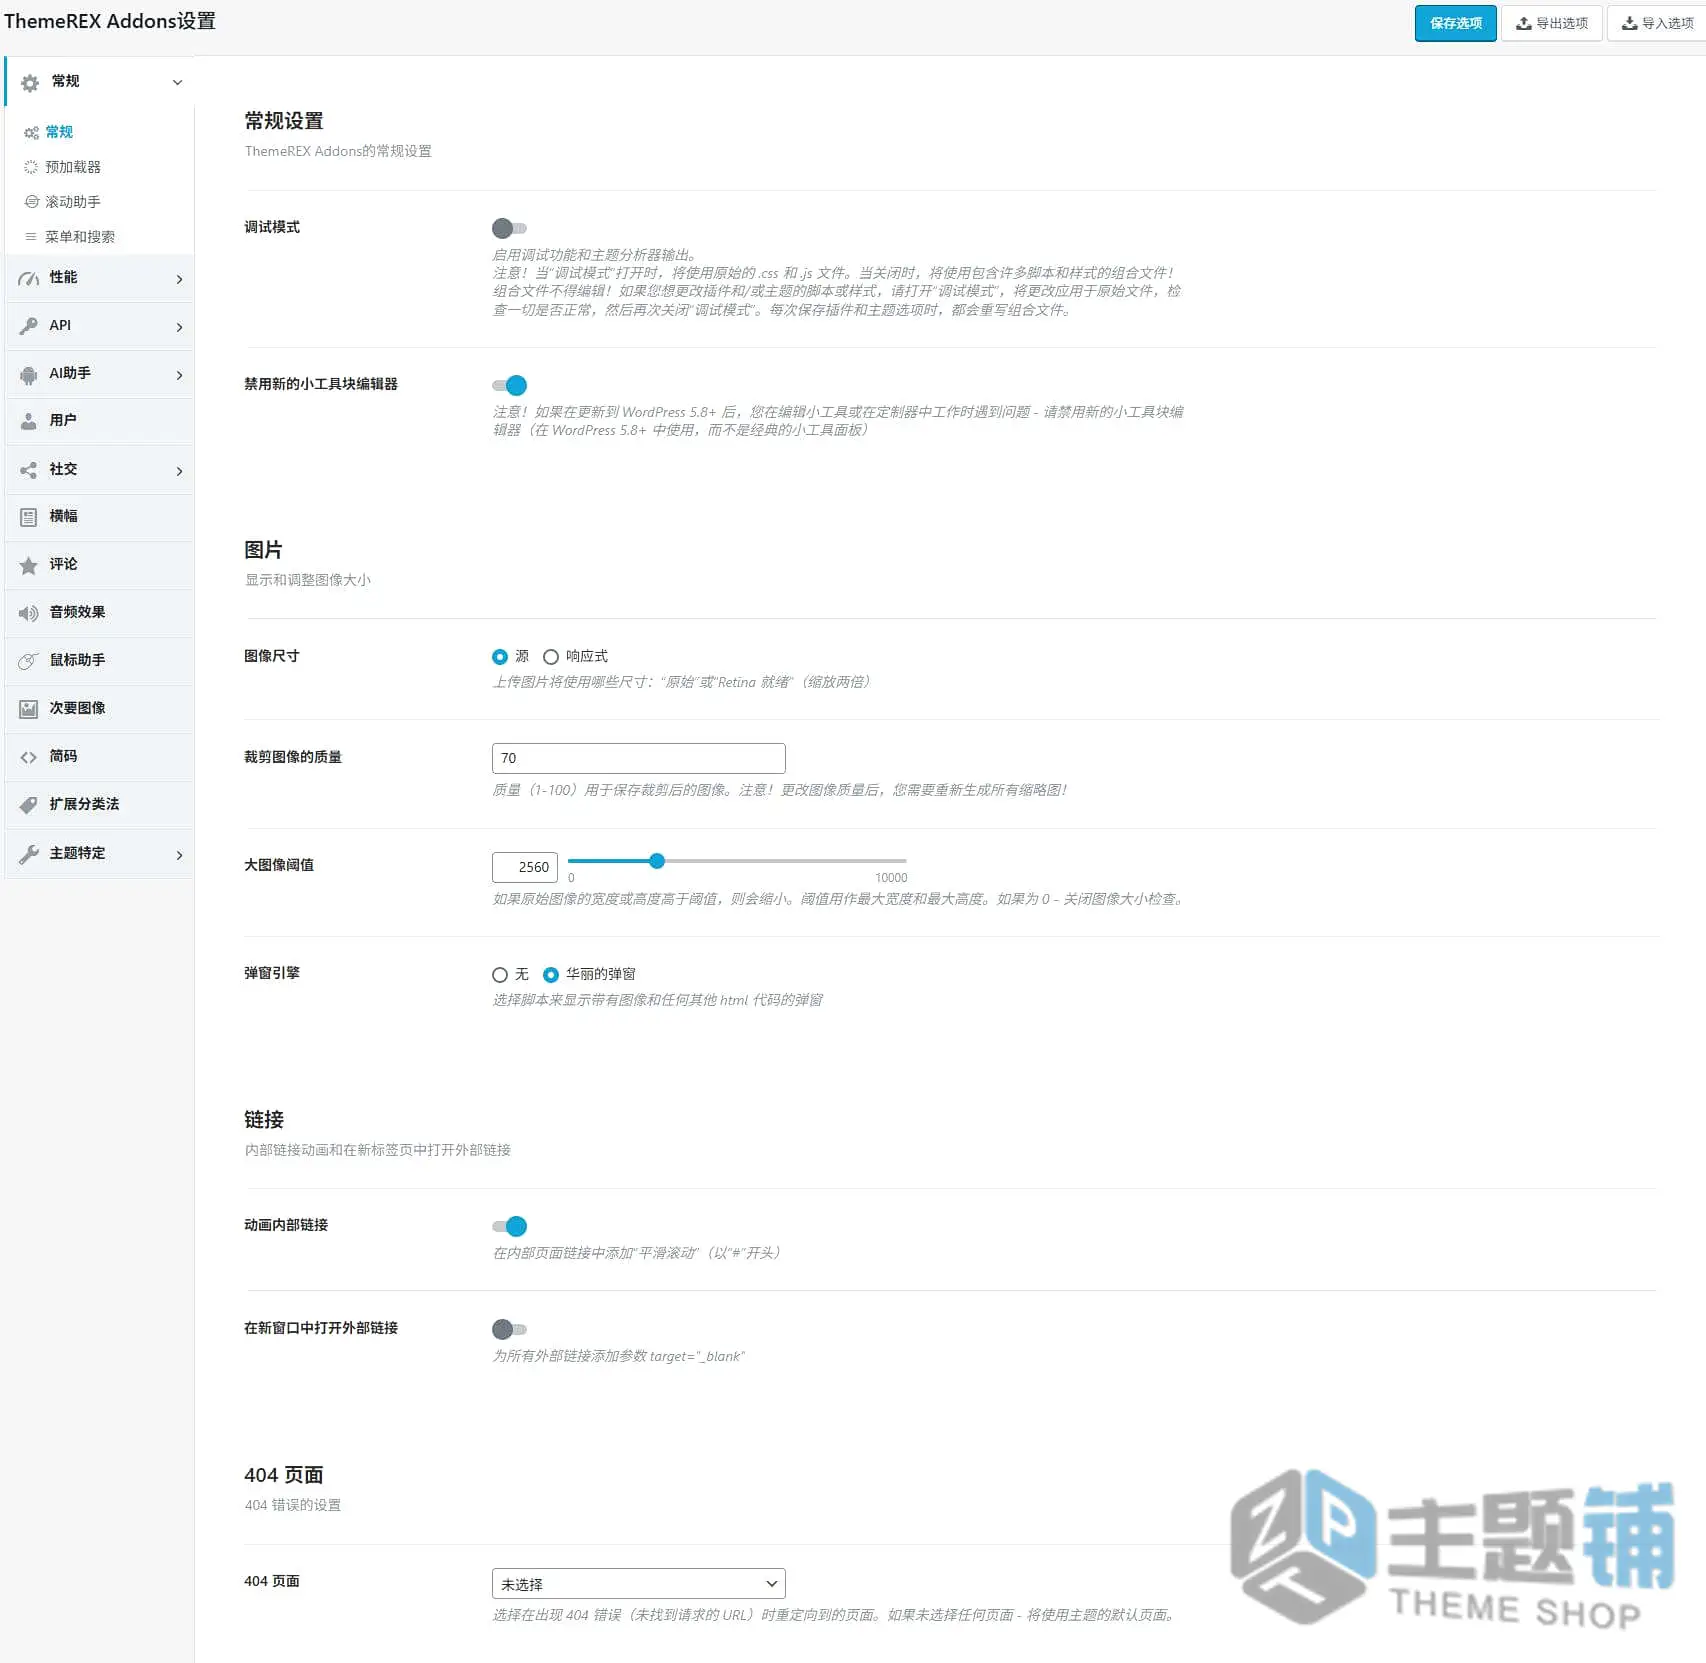Click the scroll icon for 滚动助手
The image size is (1706, 1663).
click(x=31, y=202)
